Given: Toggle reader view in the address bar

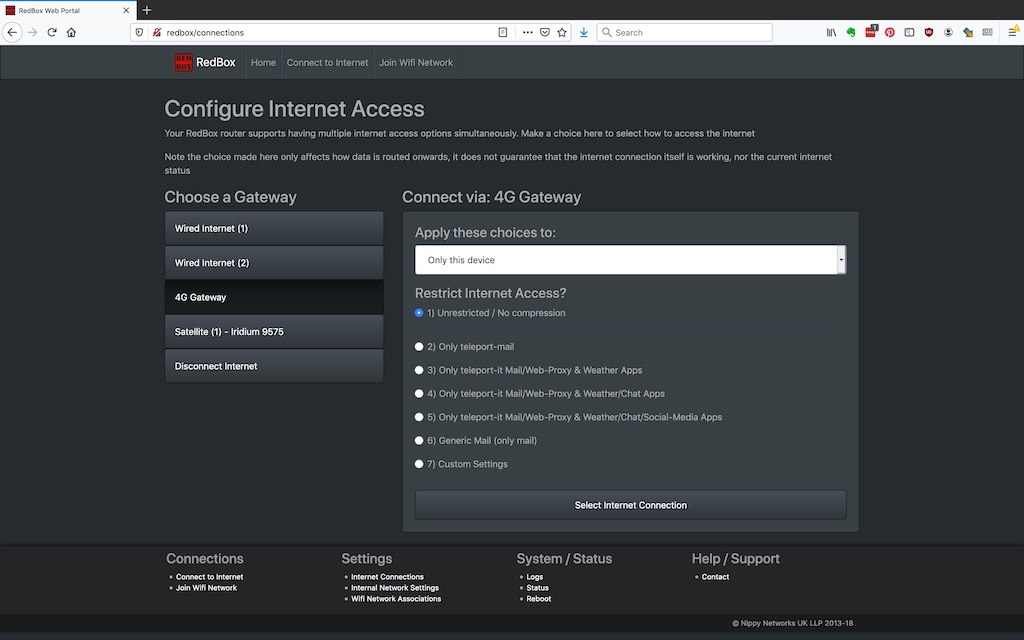Looking at the screenshot, I should click(503, 32).
